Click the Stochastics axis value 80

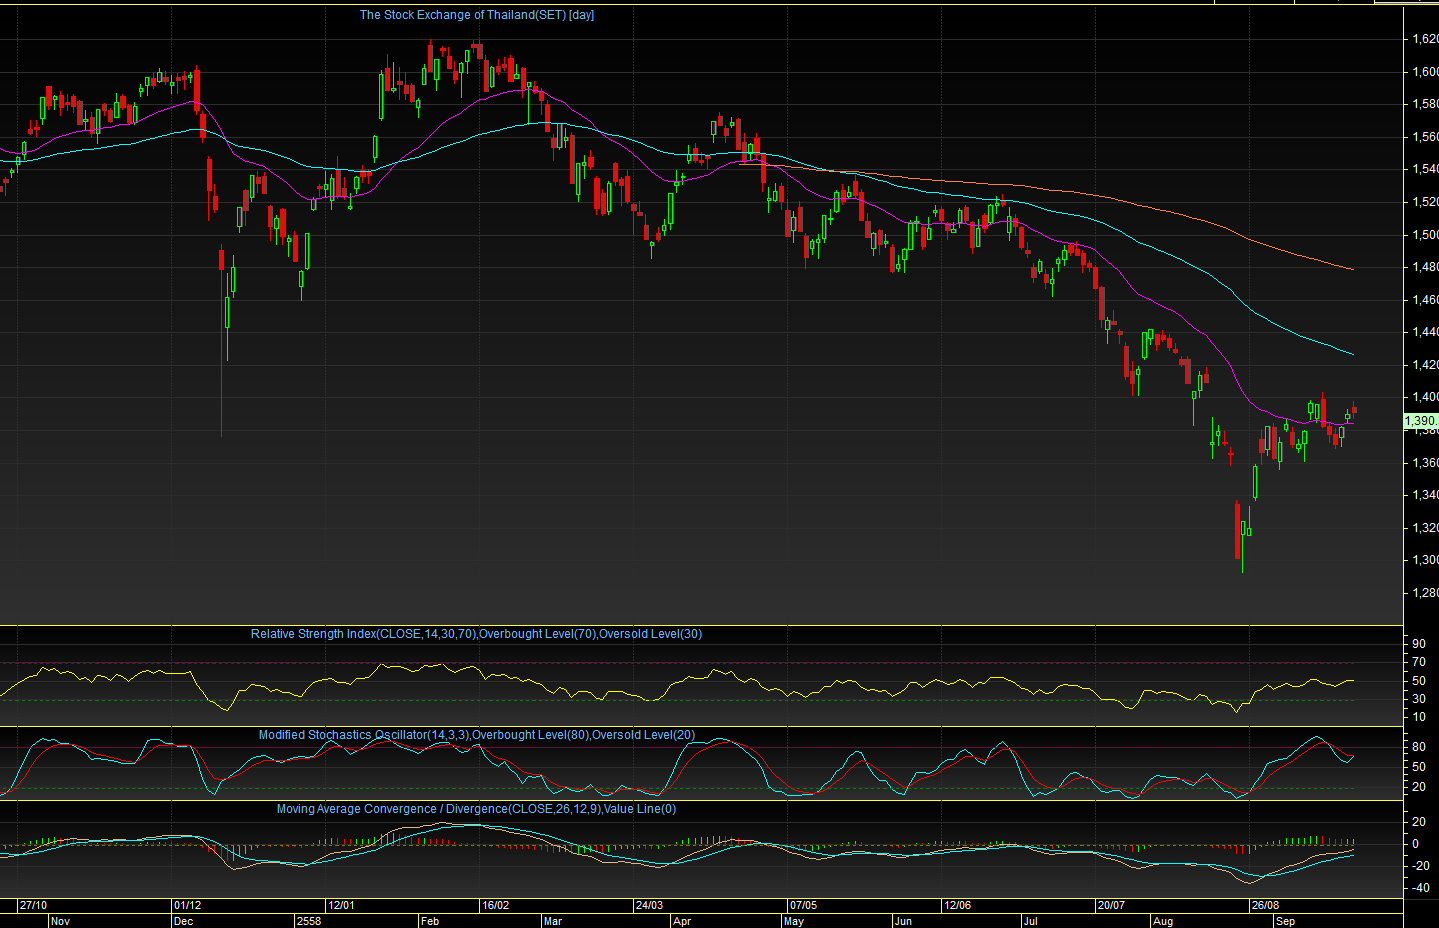(1419, 747)
